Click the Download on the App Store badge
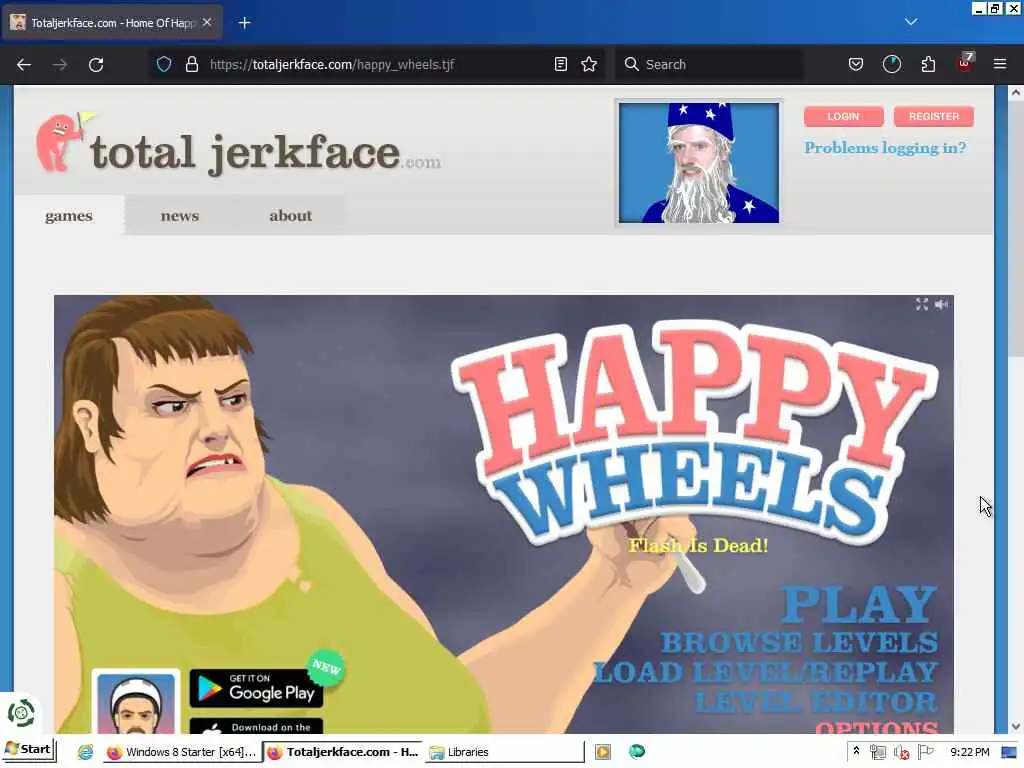Viewport: 1024px width, 768px height. coord(257,726)
